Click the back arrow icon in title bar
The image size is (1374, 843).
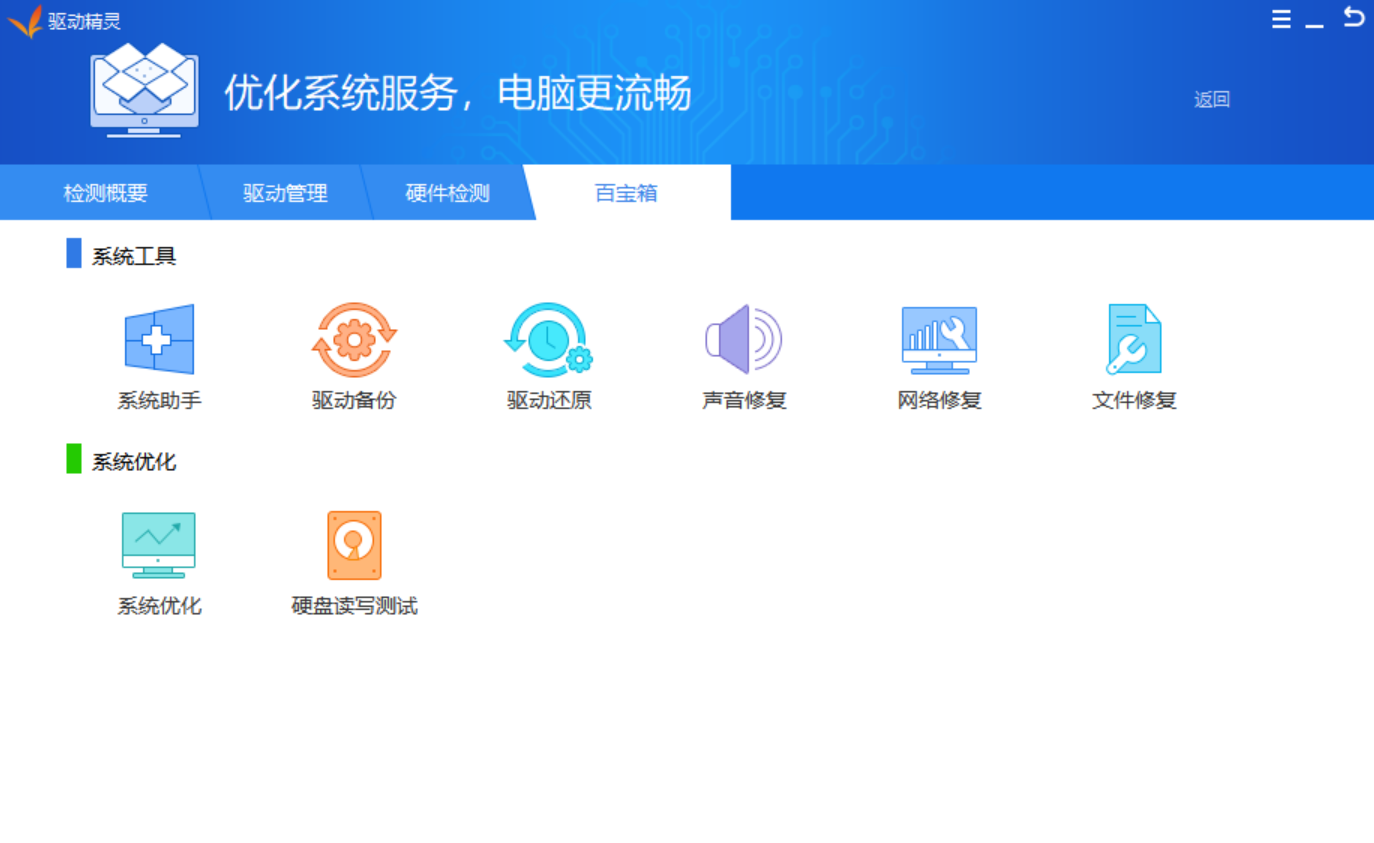click(1353, 17)
